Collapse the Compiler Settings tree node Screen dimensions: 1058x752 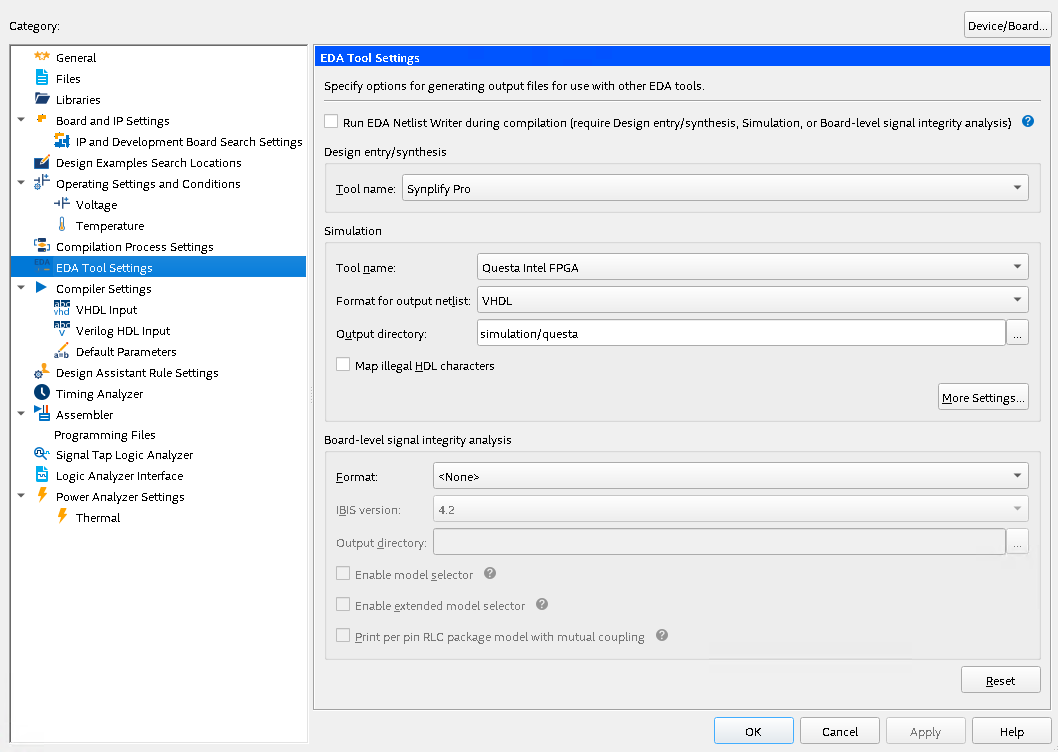(x=20, y=288)
